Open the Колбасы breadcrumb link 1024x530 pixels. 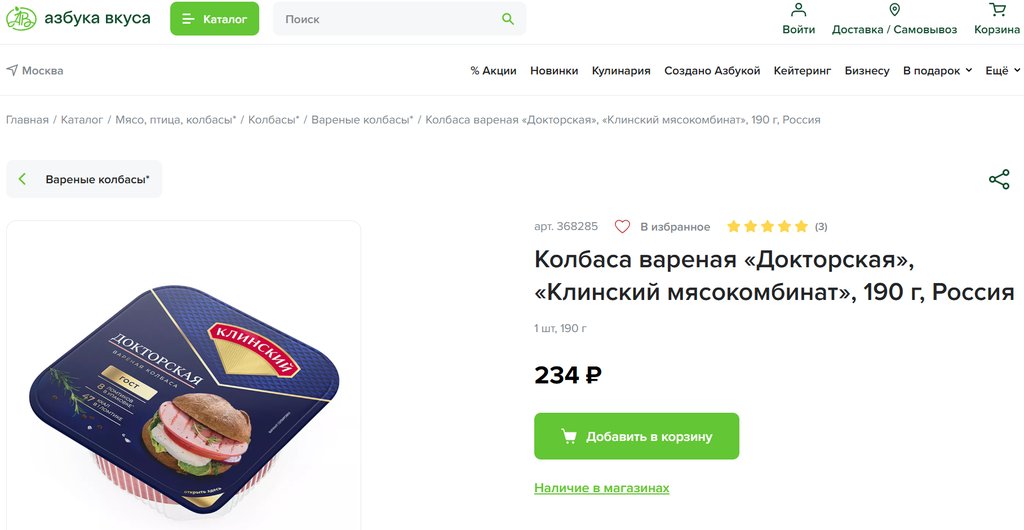(x=273, y=119)
